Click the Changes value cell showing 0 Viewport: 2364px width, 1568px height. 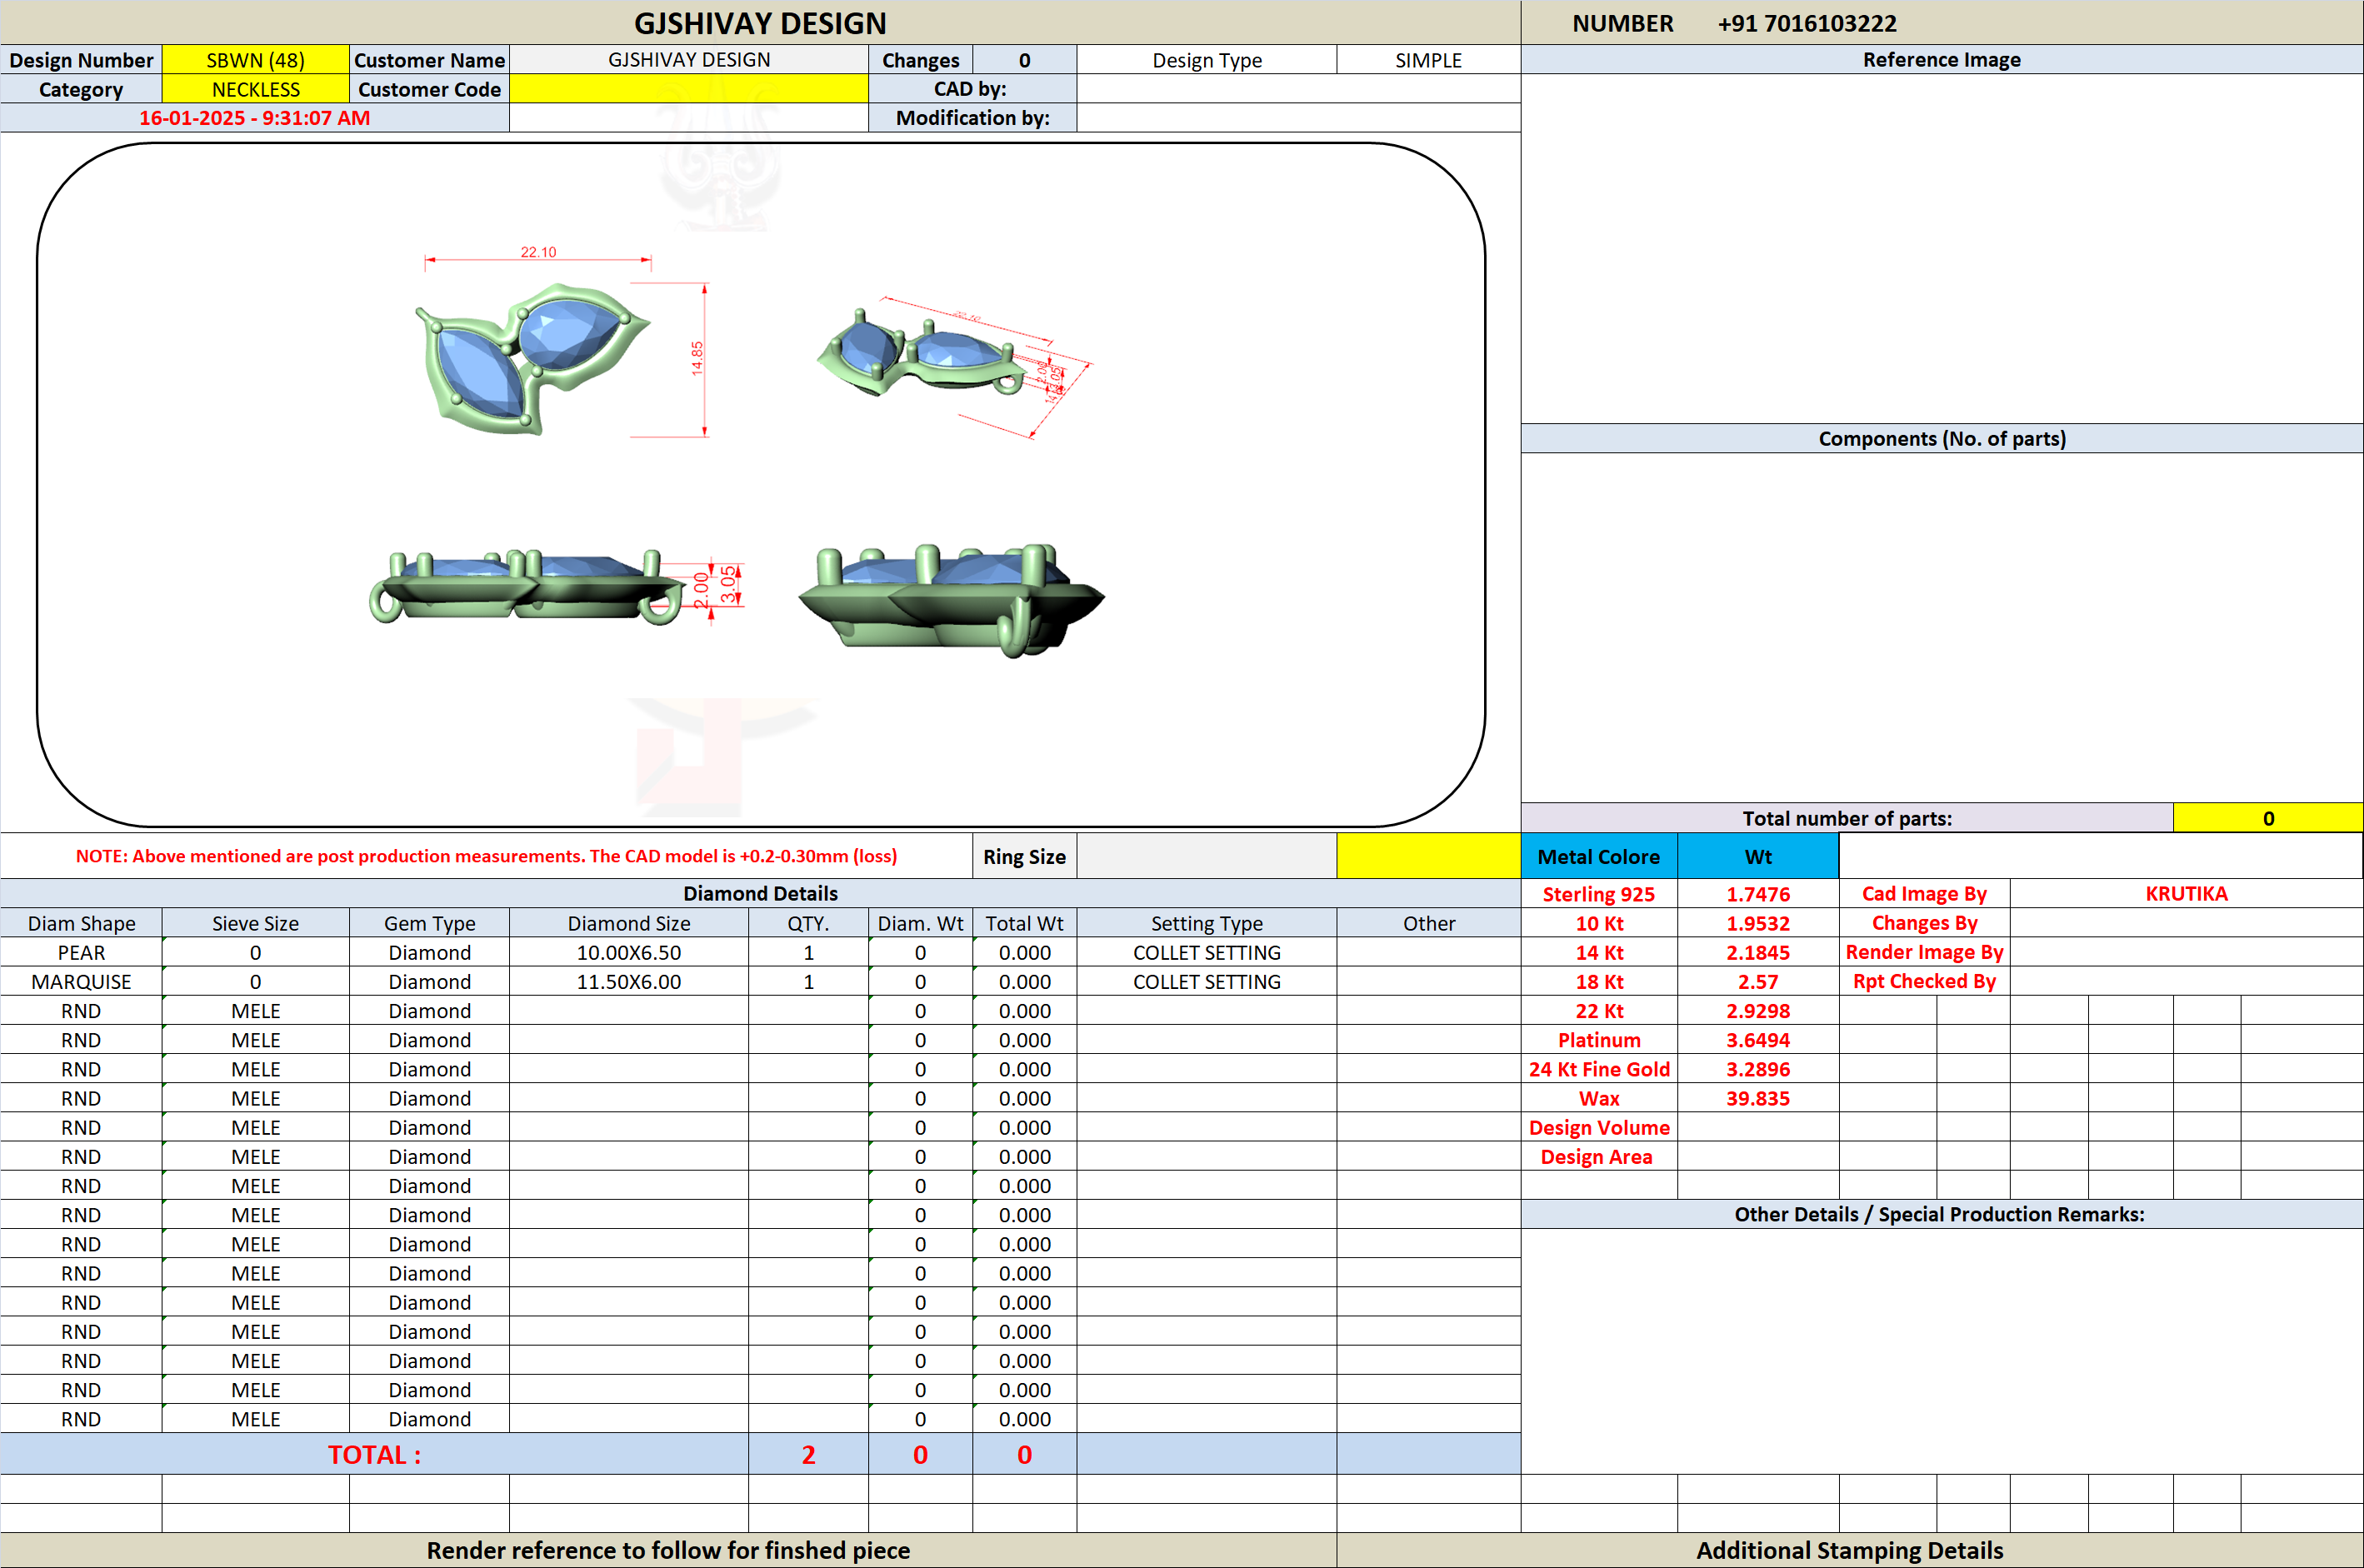(1024, 60)
